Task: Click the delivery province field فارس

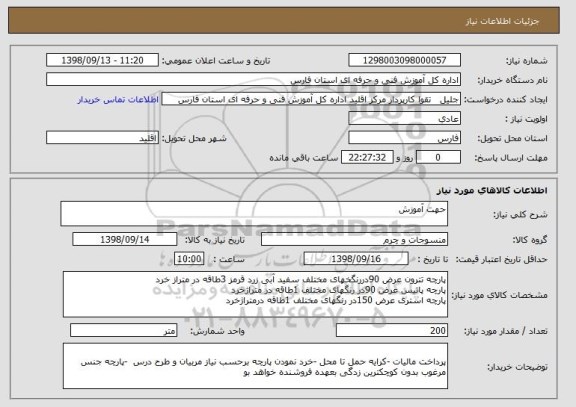Action: click(x=404, y=138)
